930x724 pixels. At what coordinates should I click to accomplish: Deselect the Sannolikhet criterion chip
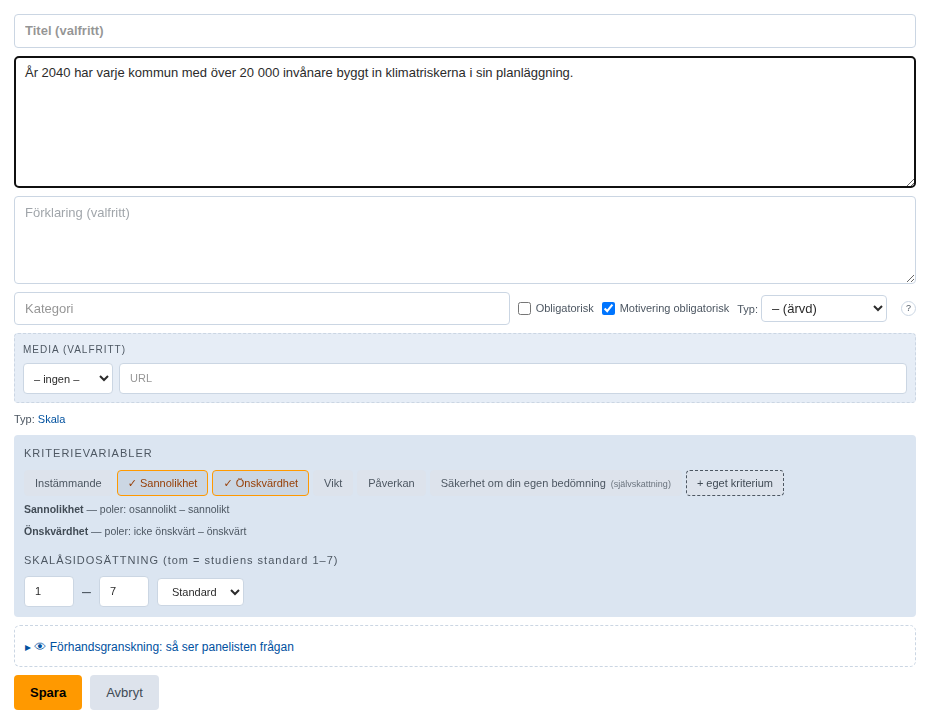(163, 483)
